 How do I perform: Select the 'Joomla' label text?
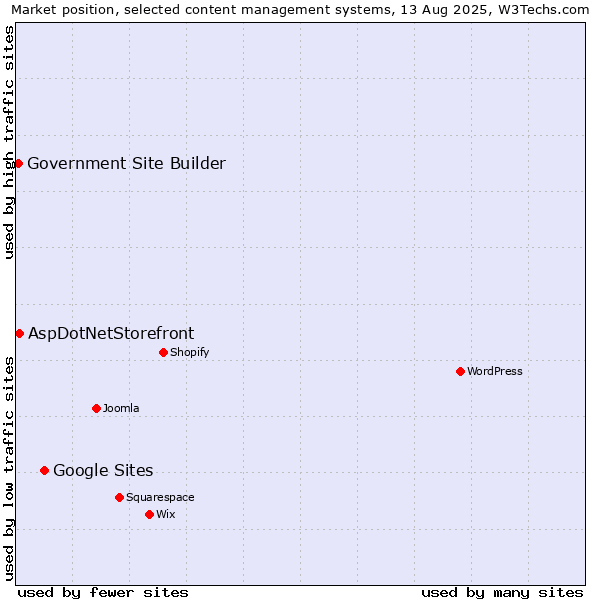pyautogui.click(x=121, y=408)
